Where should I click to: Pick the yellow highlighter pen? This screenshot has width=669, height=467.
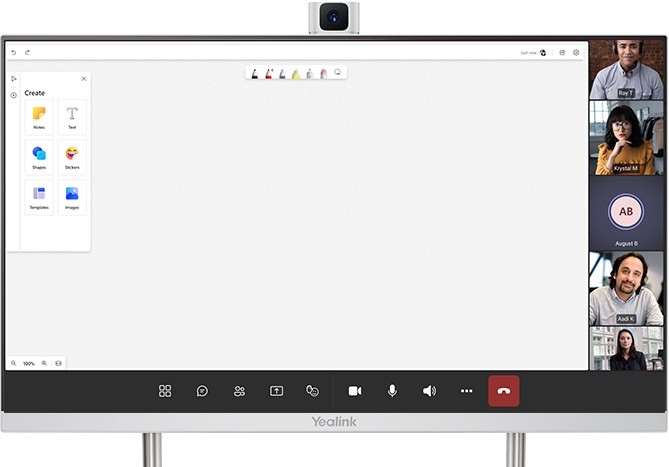click(296, 73)
